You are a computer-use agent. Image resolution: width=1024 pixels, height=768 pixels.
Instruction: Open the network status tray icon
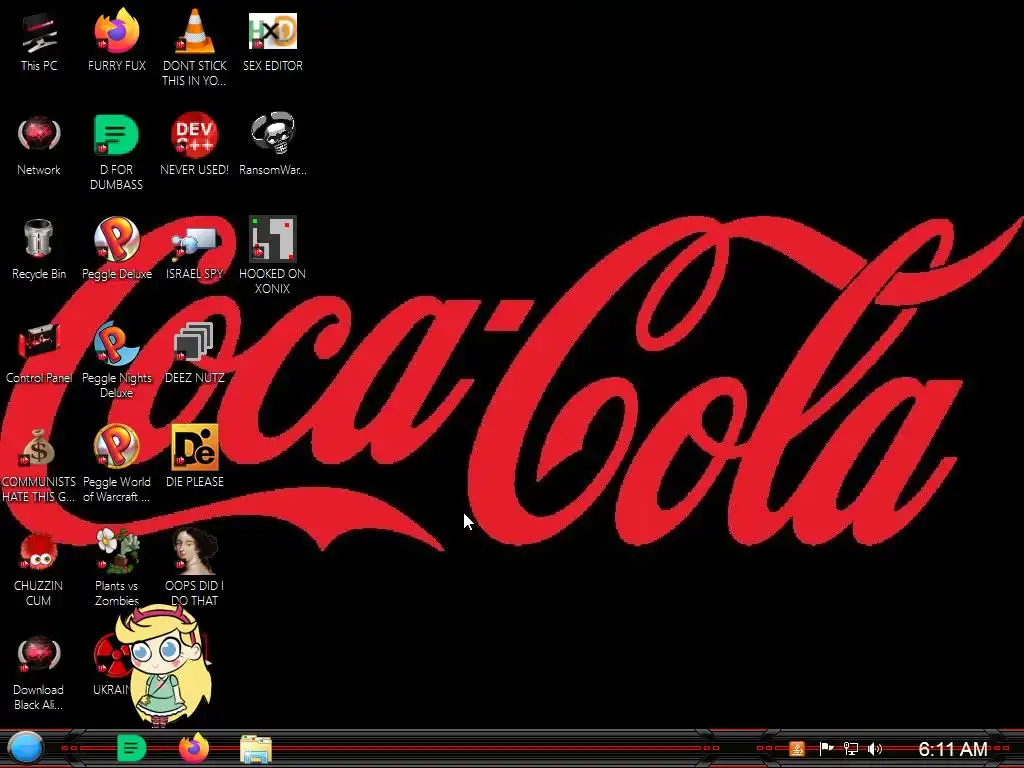[851, 748]
